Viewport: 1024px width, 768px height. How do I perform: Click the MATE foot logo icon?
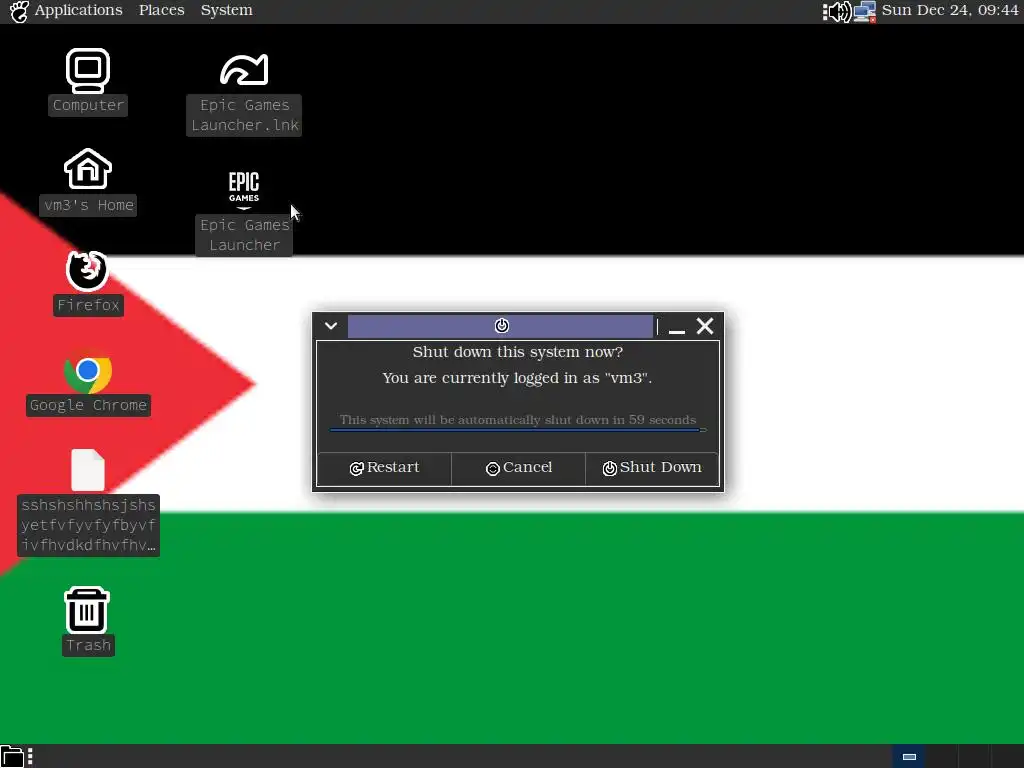pyautogui.click(x=19, y=11)
